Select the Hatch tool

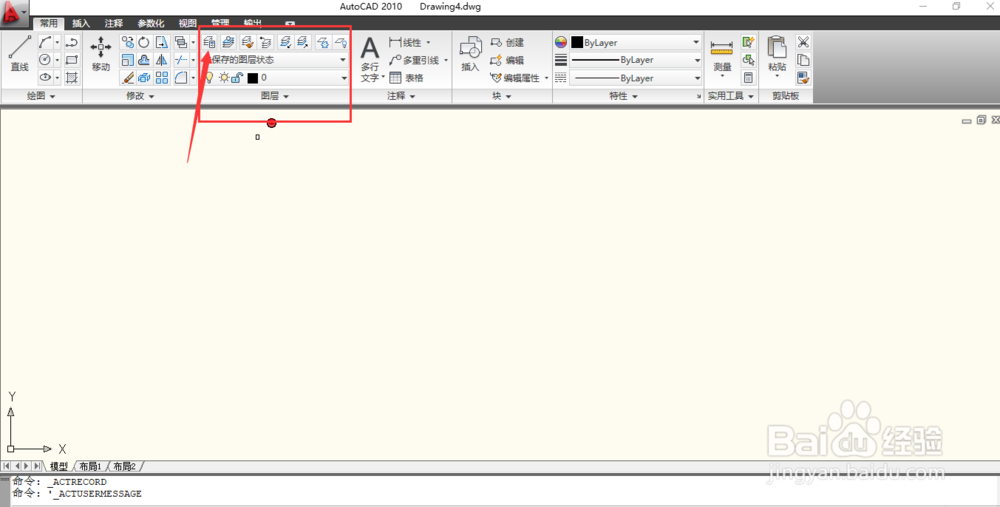(71, 78)
